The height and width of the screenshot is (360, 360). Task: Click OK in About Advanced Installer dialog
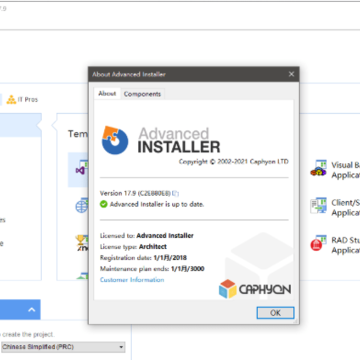tap(275, 313)
